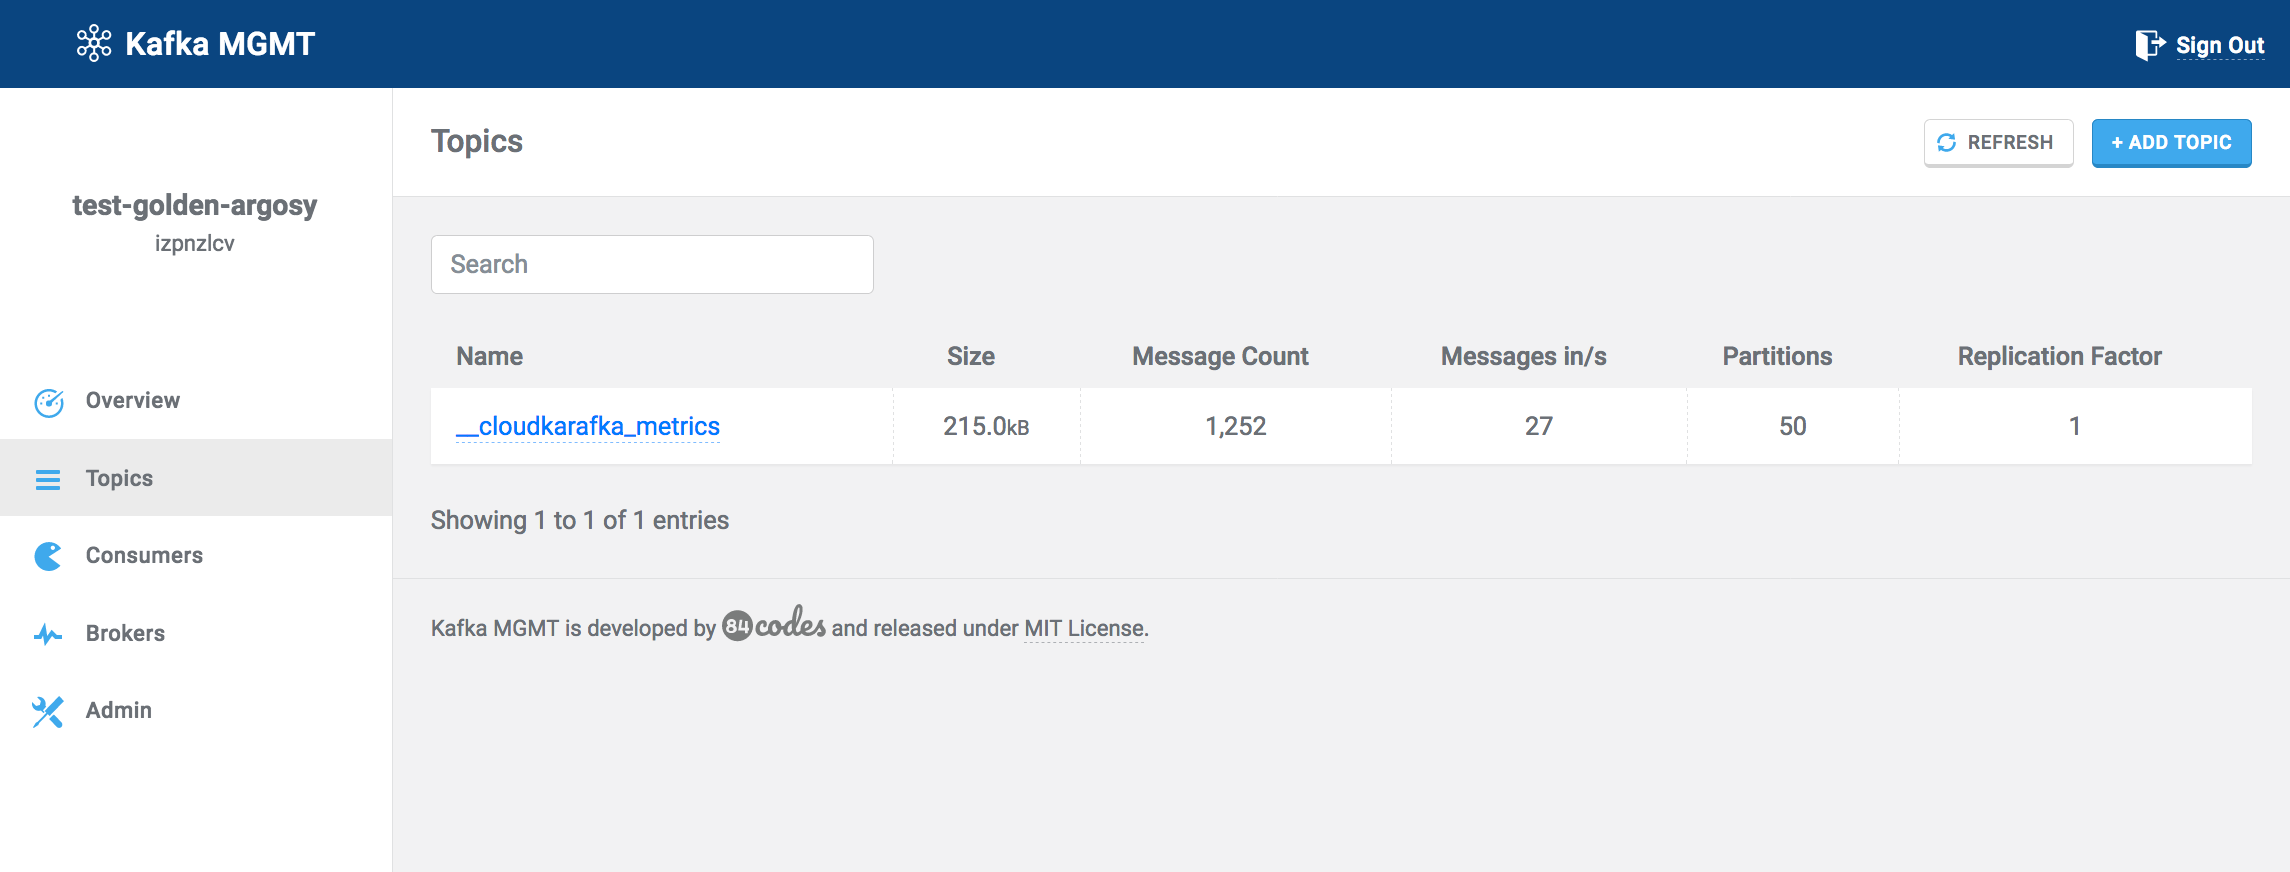Add a new topic
This screenshot has height=872, width=2290.
click(x=2171, y=143)
